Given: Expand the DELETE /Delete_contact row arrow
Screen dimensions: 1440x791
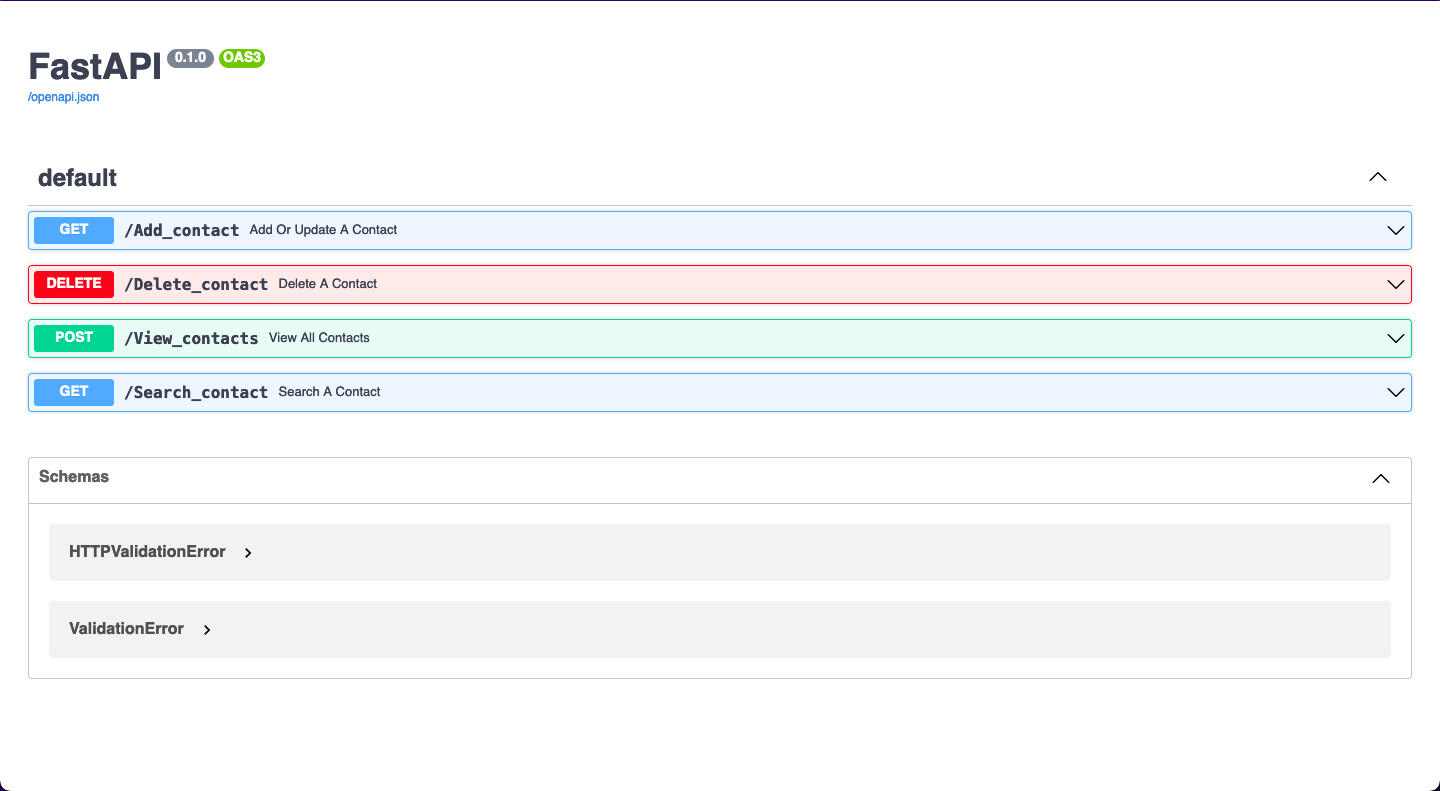Looking at the screenshot, I should click(x=1396, y=284).
